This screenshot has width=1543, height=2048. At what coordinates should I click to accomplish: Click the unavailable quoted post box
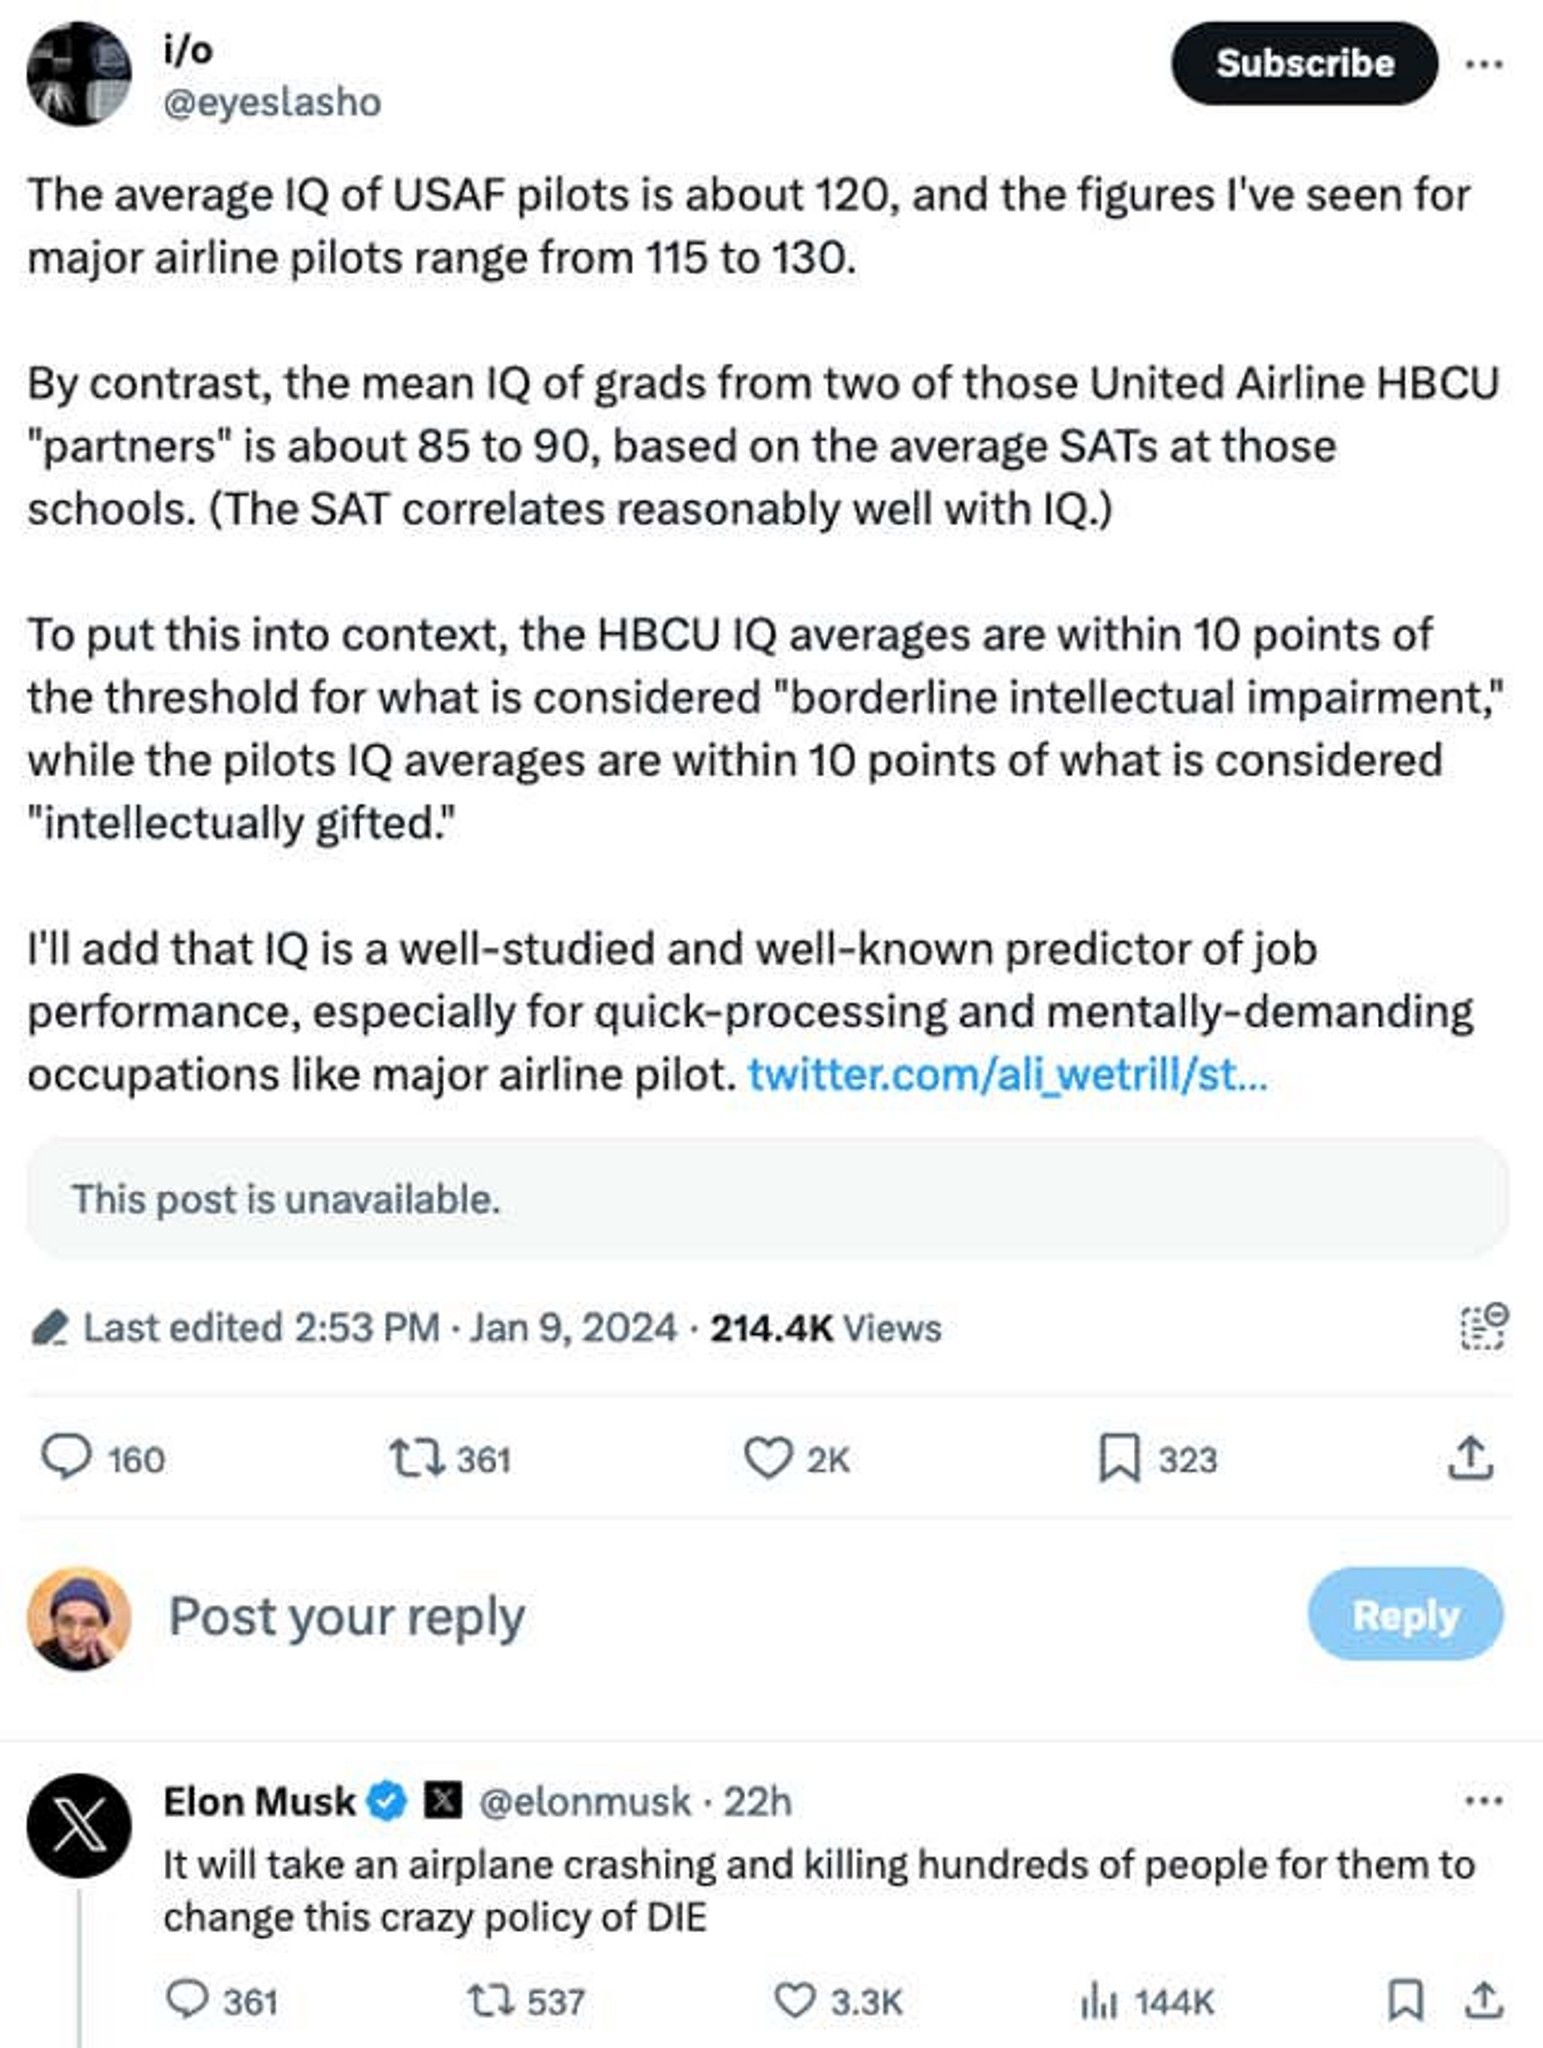pos(768,1198)
